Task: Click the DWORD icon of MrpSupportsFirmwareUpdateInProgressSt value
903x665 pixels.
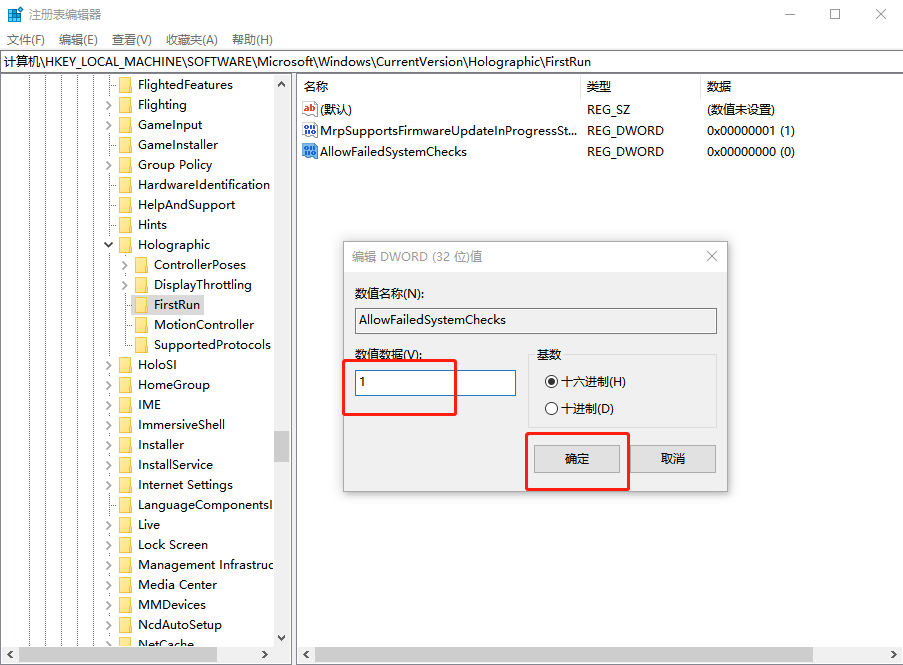Action: (x=310, y=130)
